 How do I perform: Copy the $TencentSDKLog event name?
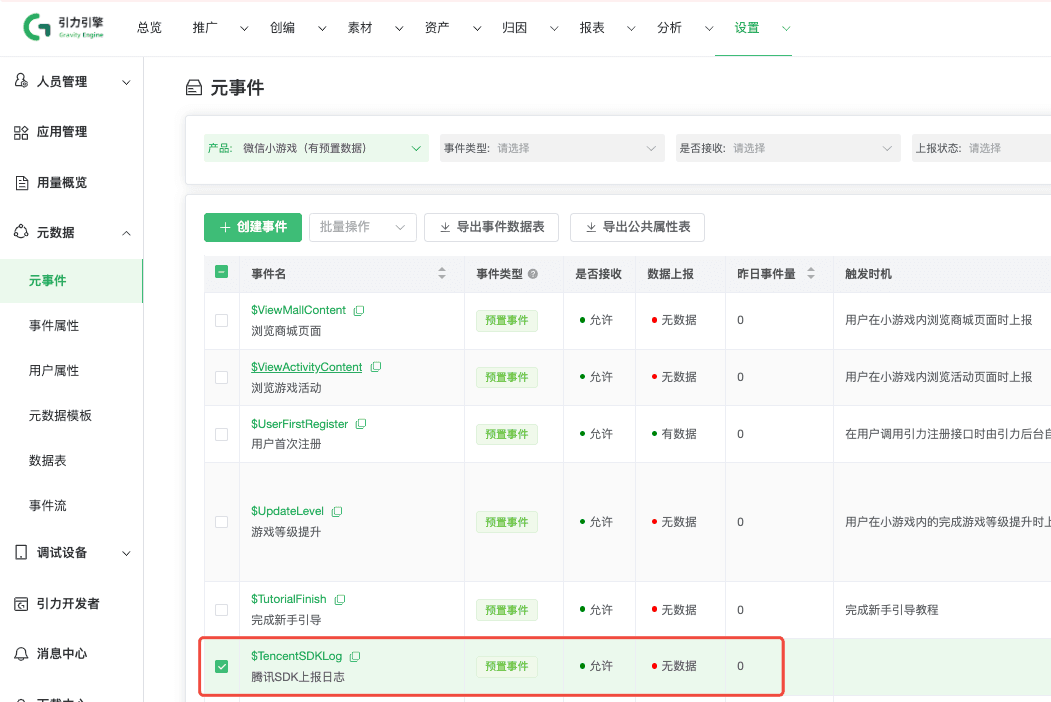(x=355, y=656)
